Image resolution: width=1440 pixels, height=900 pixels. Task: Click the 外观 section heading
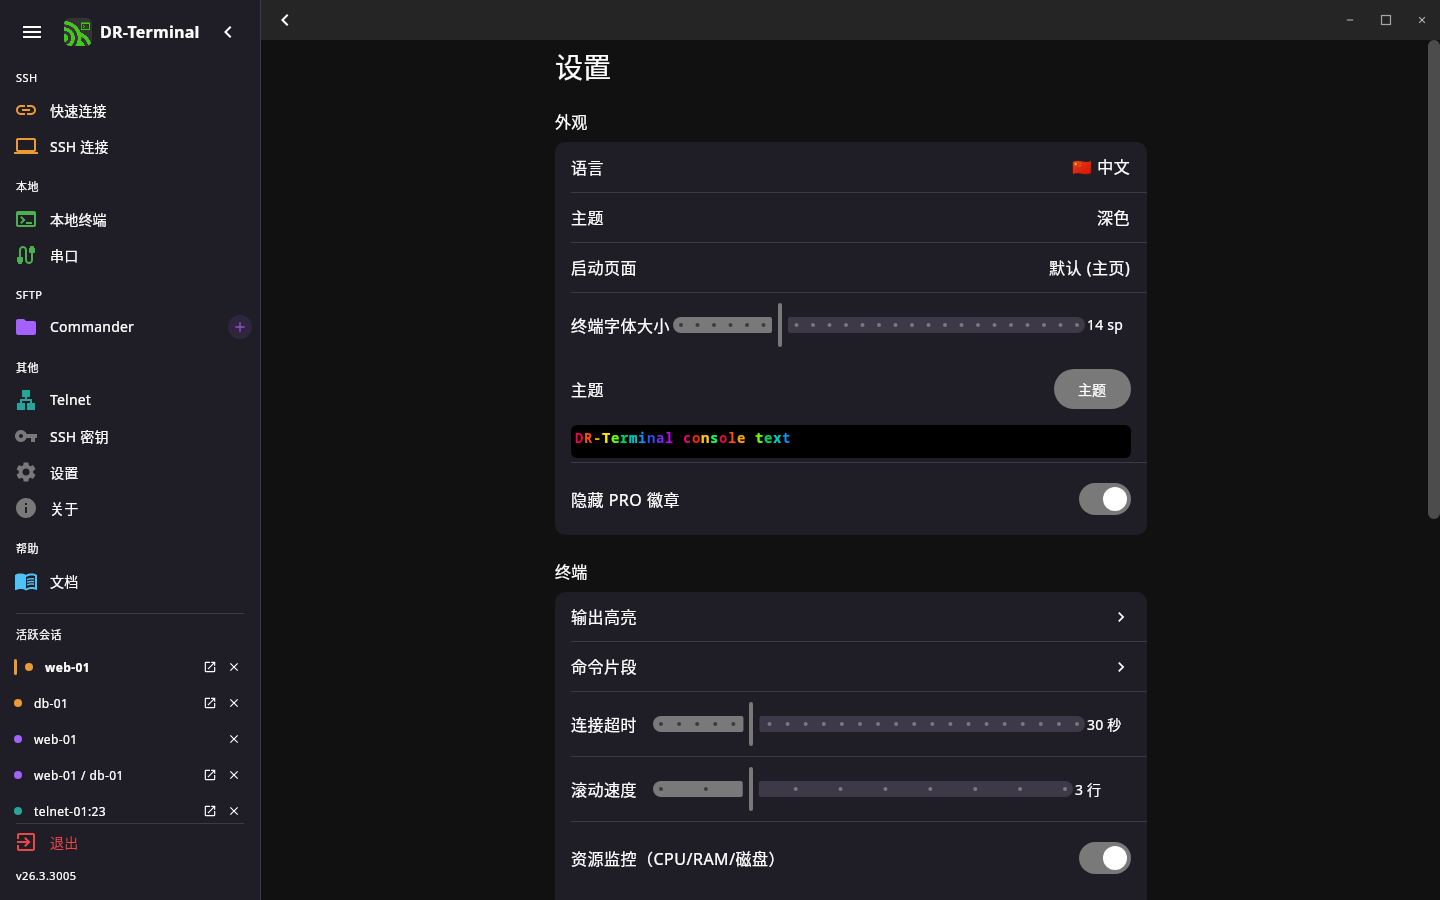[x=571, y=122]
